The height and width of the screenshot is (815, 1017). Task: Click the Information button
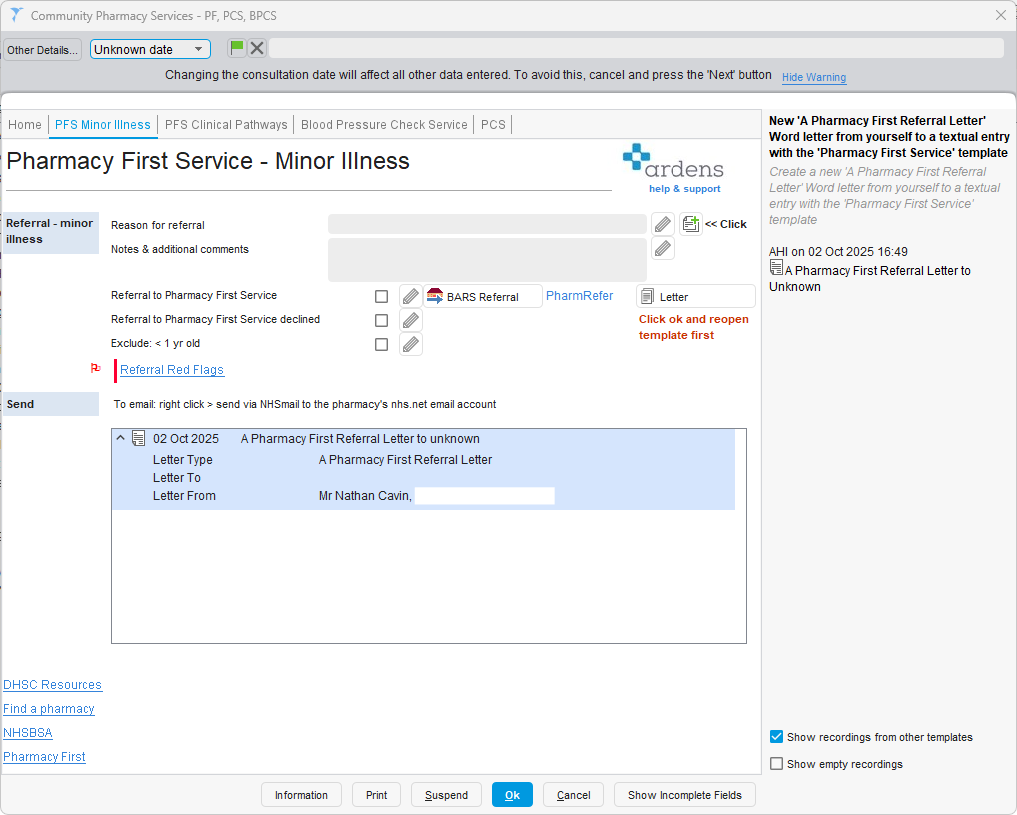coord(301,795)
